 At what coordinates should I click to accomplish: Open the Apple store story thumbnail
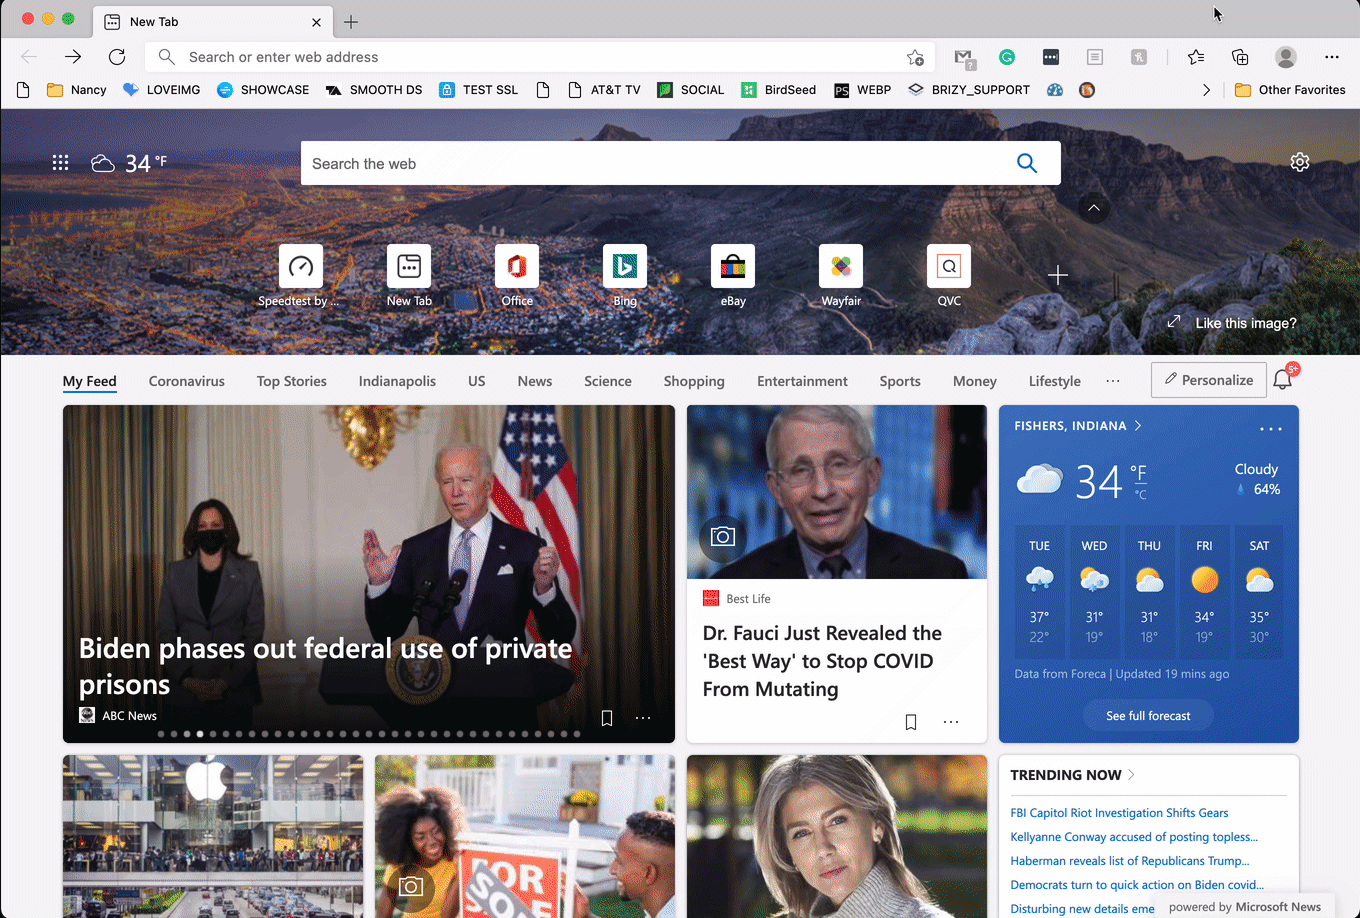click(213, 836)
